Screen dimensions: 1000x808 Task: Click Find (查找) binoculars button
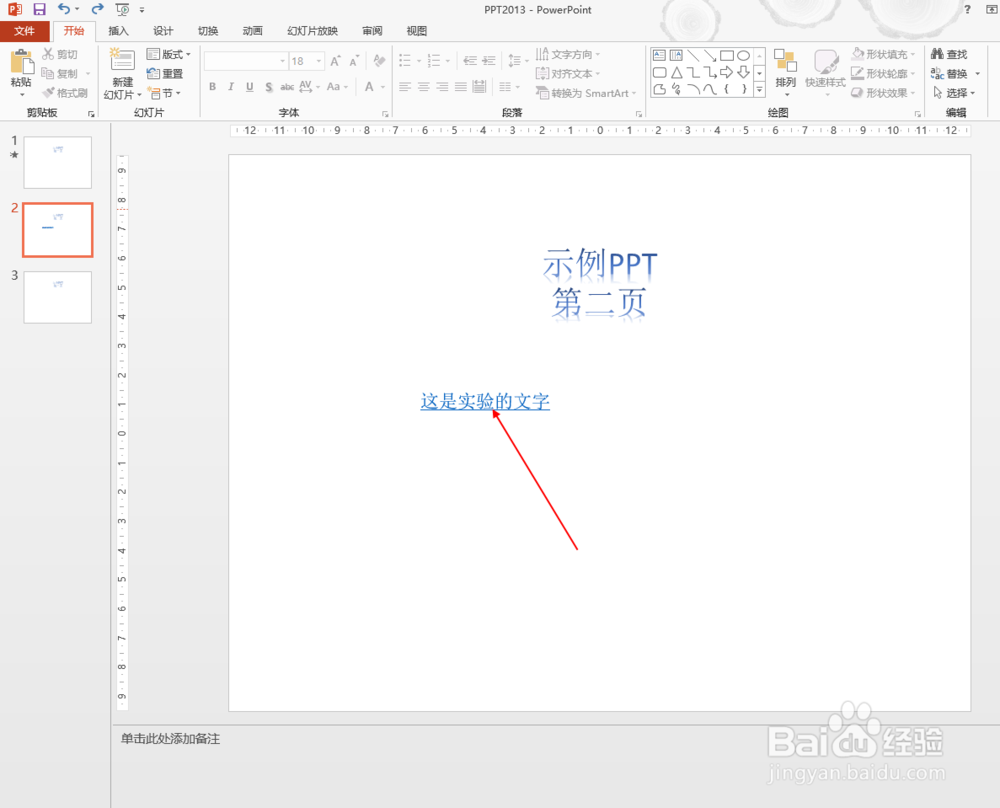click(949, 54)
